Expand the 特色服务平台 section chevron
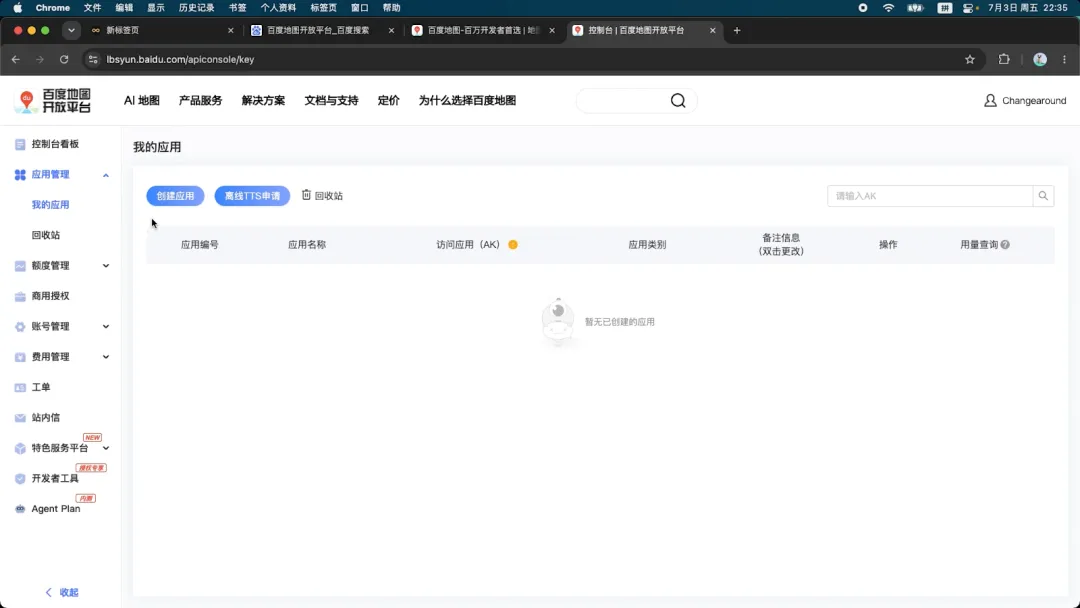The height and width of the screenshot is (608, 1080). [x=105, y=448]
